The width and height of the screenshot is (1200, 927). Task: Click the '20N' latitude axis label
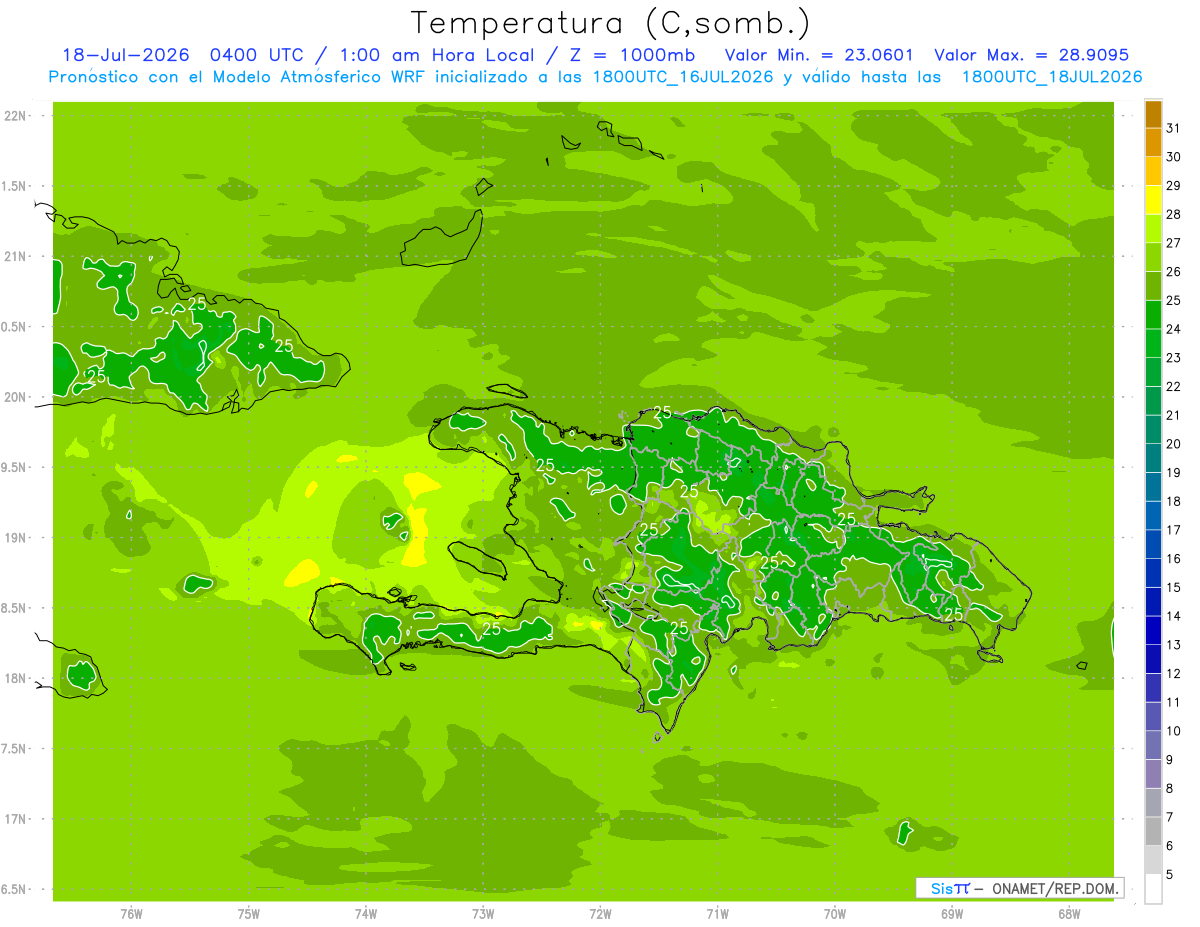click(15, 398)
